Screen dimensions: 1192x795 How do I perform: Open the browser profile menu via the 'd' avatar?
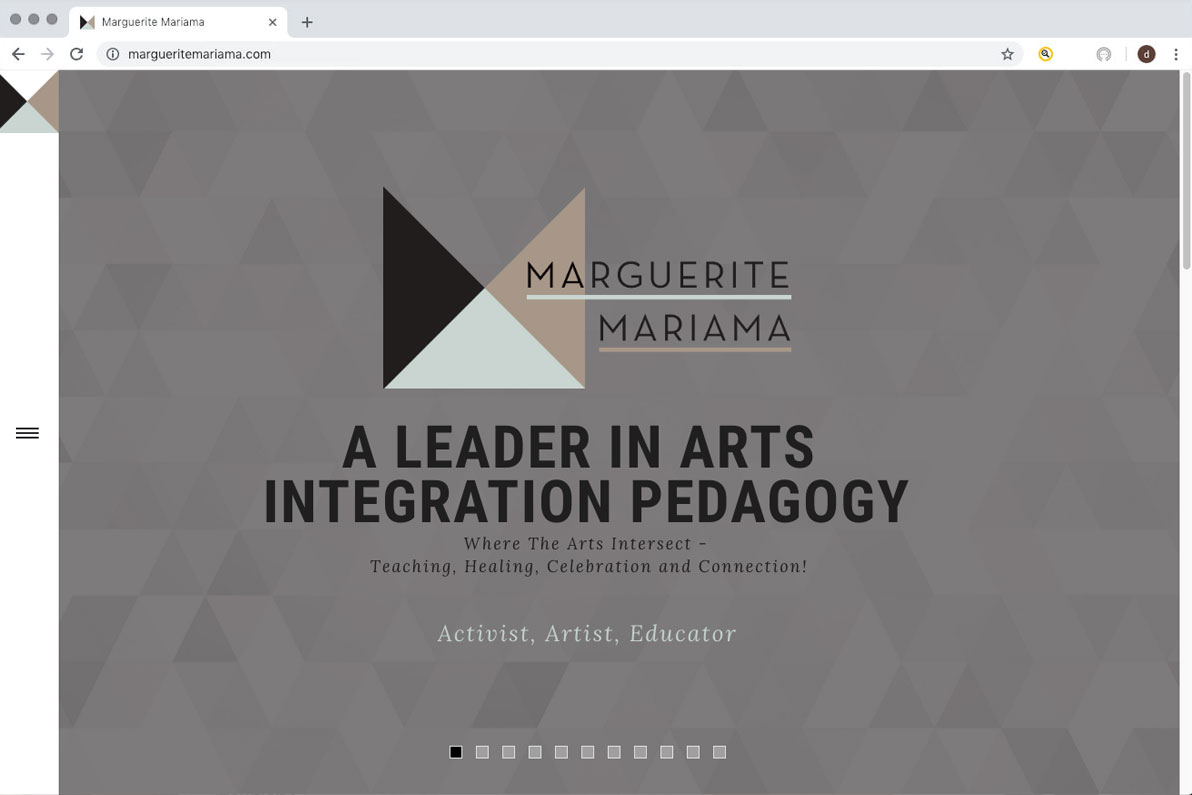coord(1146,54)
